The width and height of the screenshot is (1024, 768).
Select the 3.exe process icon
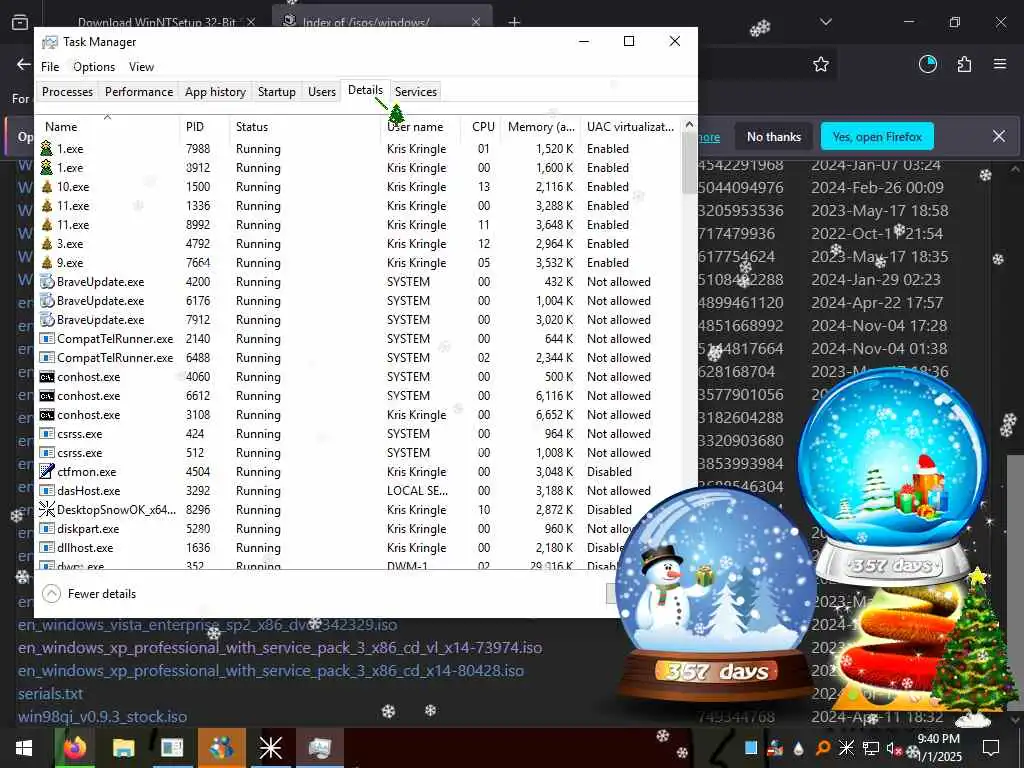[x=46, y=244]
